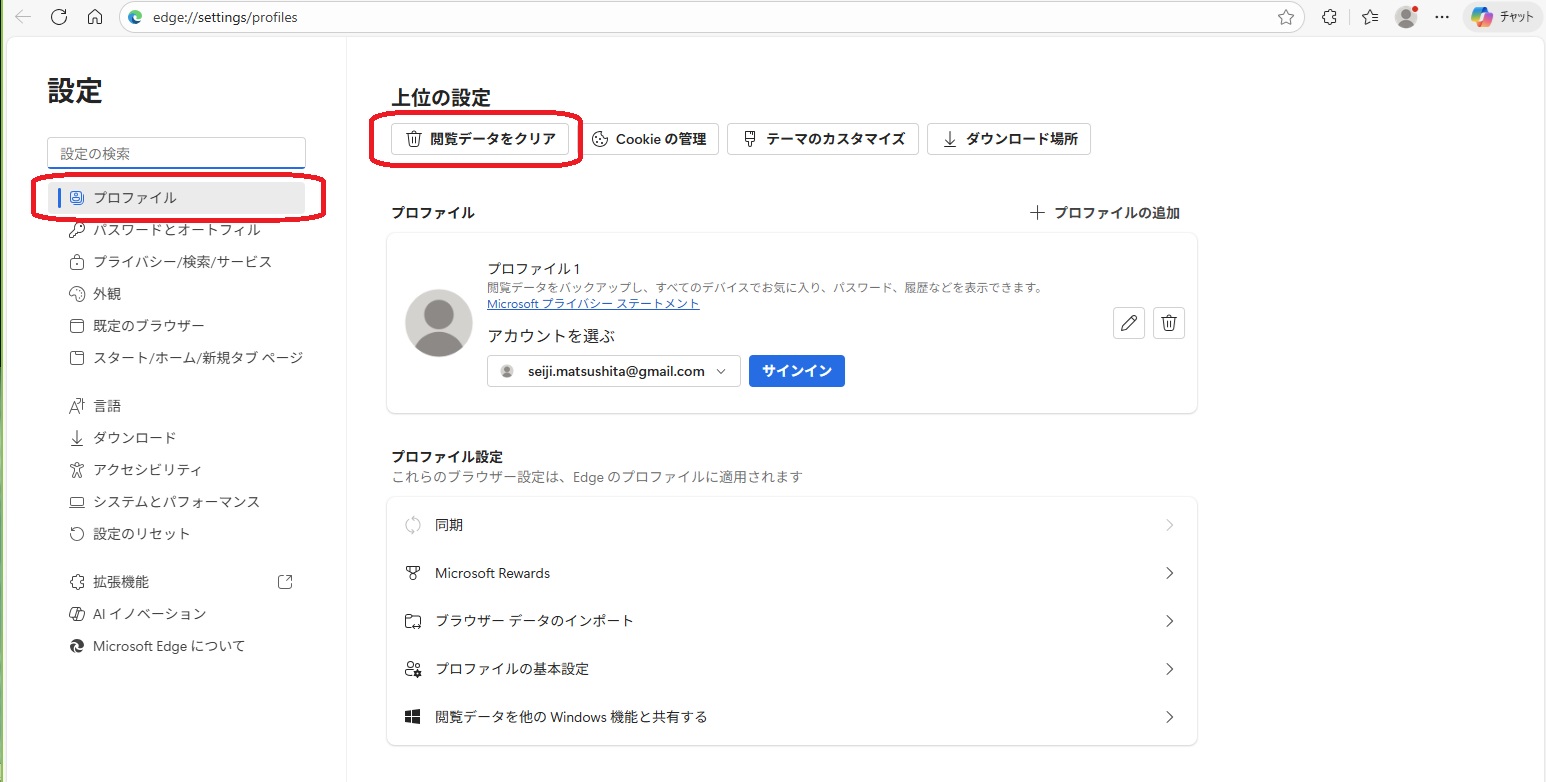
Task: Open the Extensions puzzle icon in toolbar
Action: (1329, 17)
